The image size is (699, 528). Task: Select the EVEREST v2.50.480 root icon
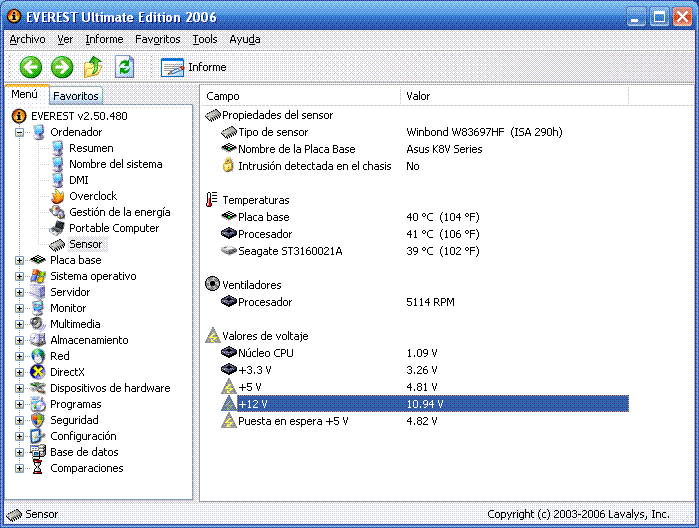19,116
